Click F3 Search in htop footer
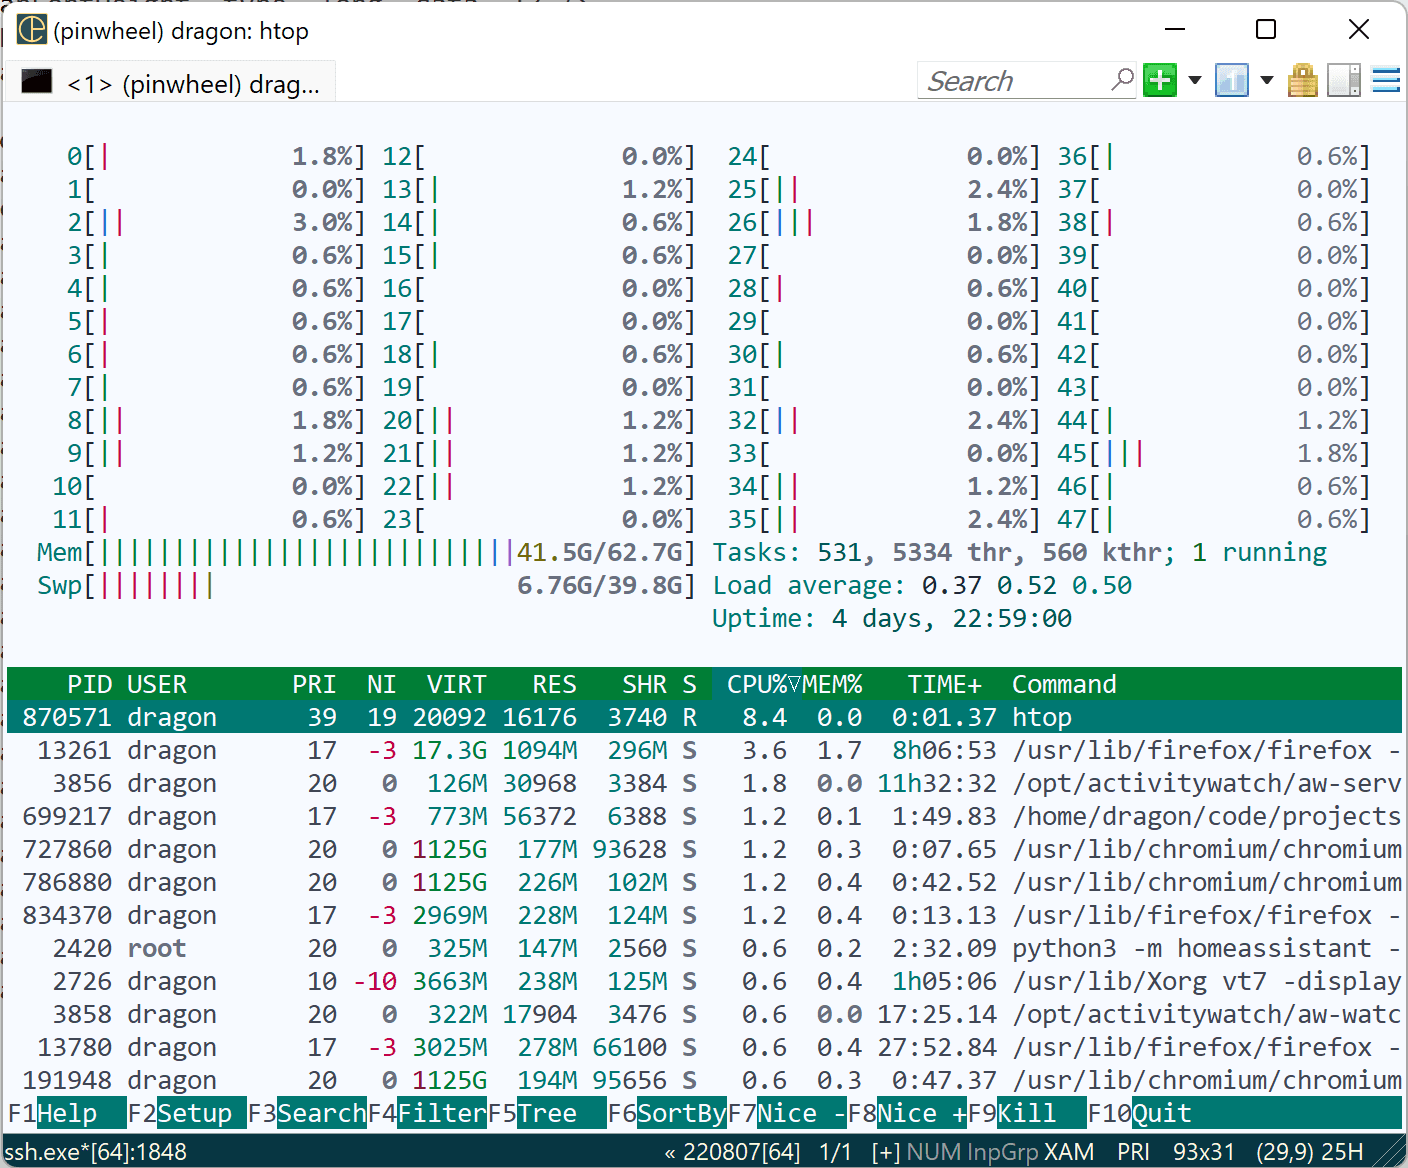This screenshot has width=1408, height=1168. 307,1113
